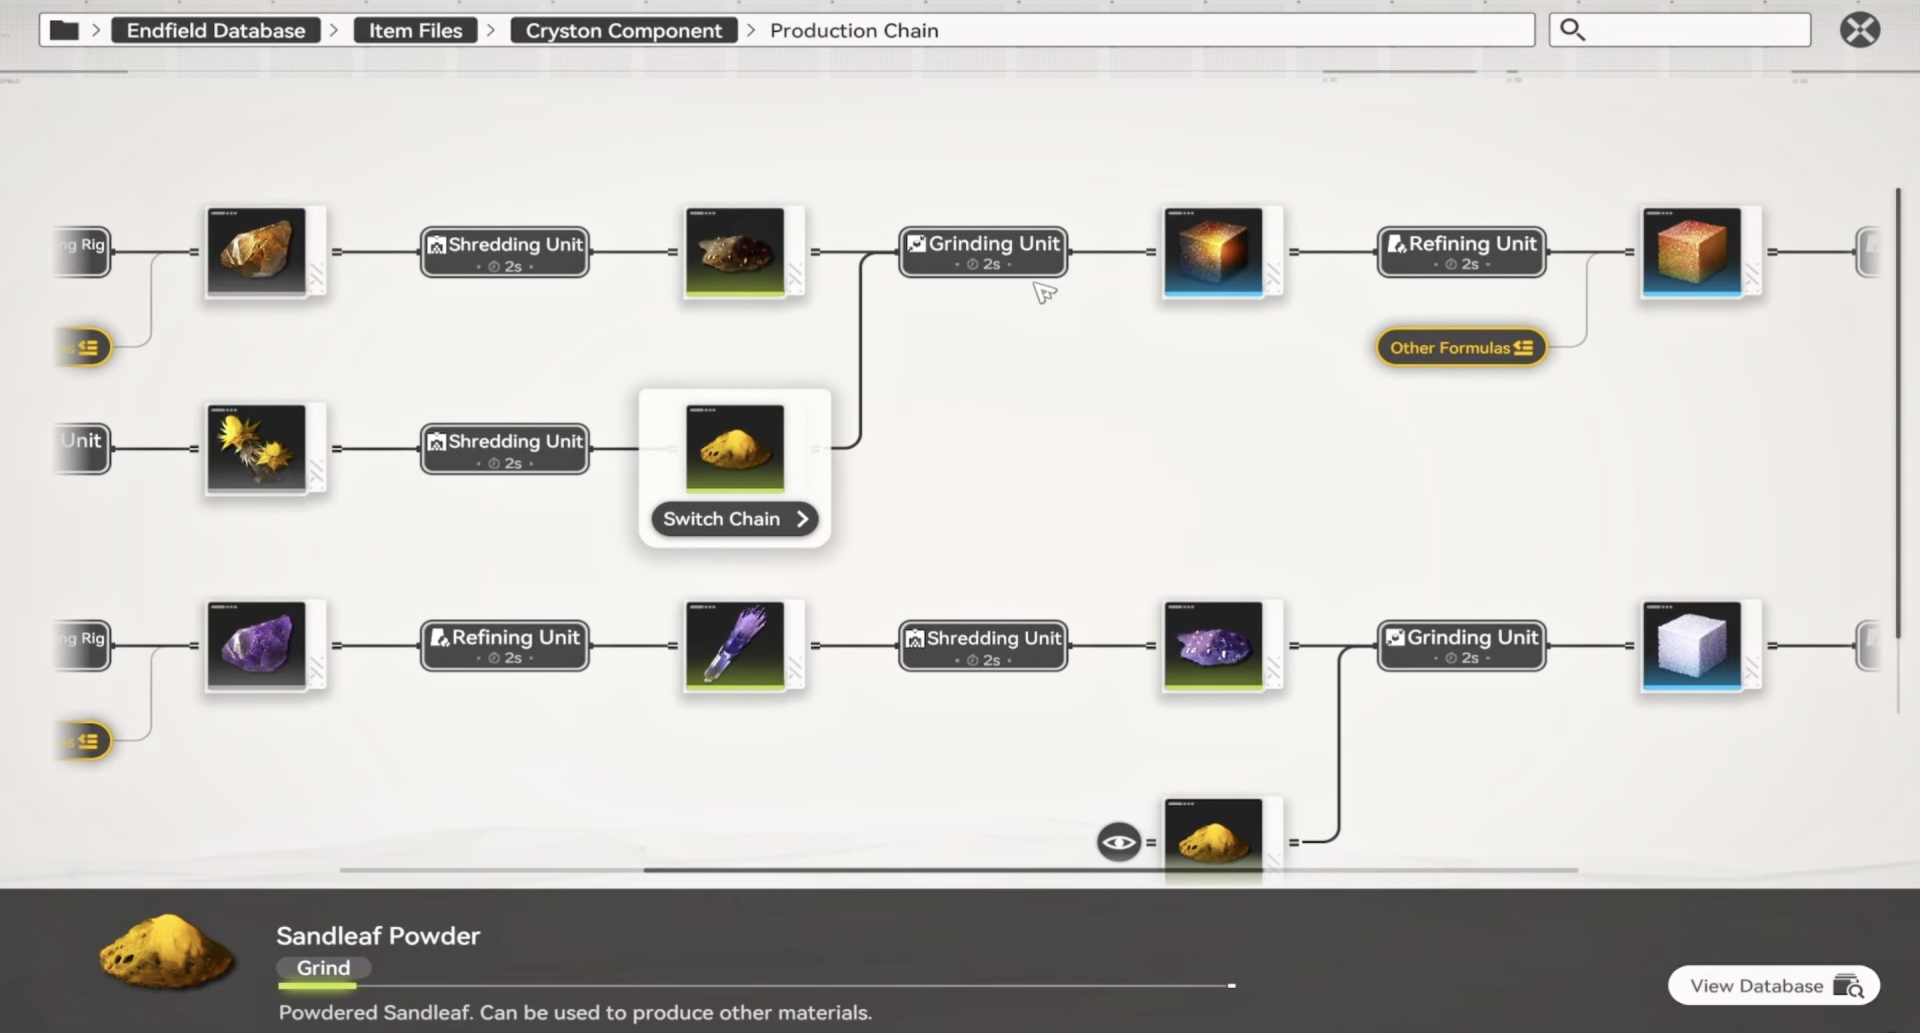
Task: Click the magnifying glass search icon
Action: coord(1572,30)
